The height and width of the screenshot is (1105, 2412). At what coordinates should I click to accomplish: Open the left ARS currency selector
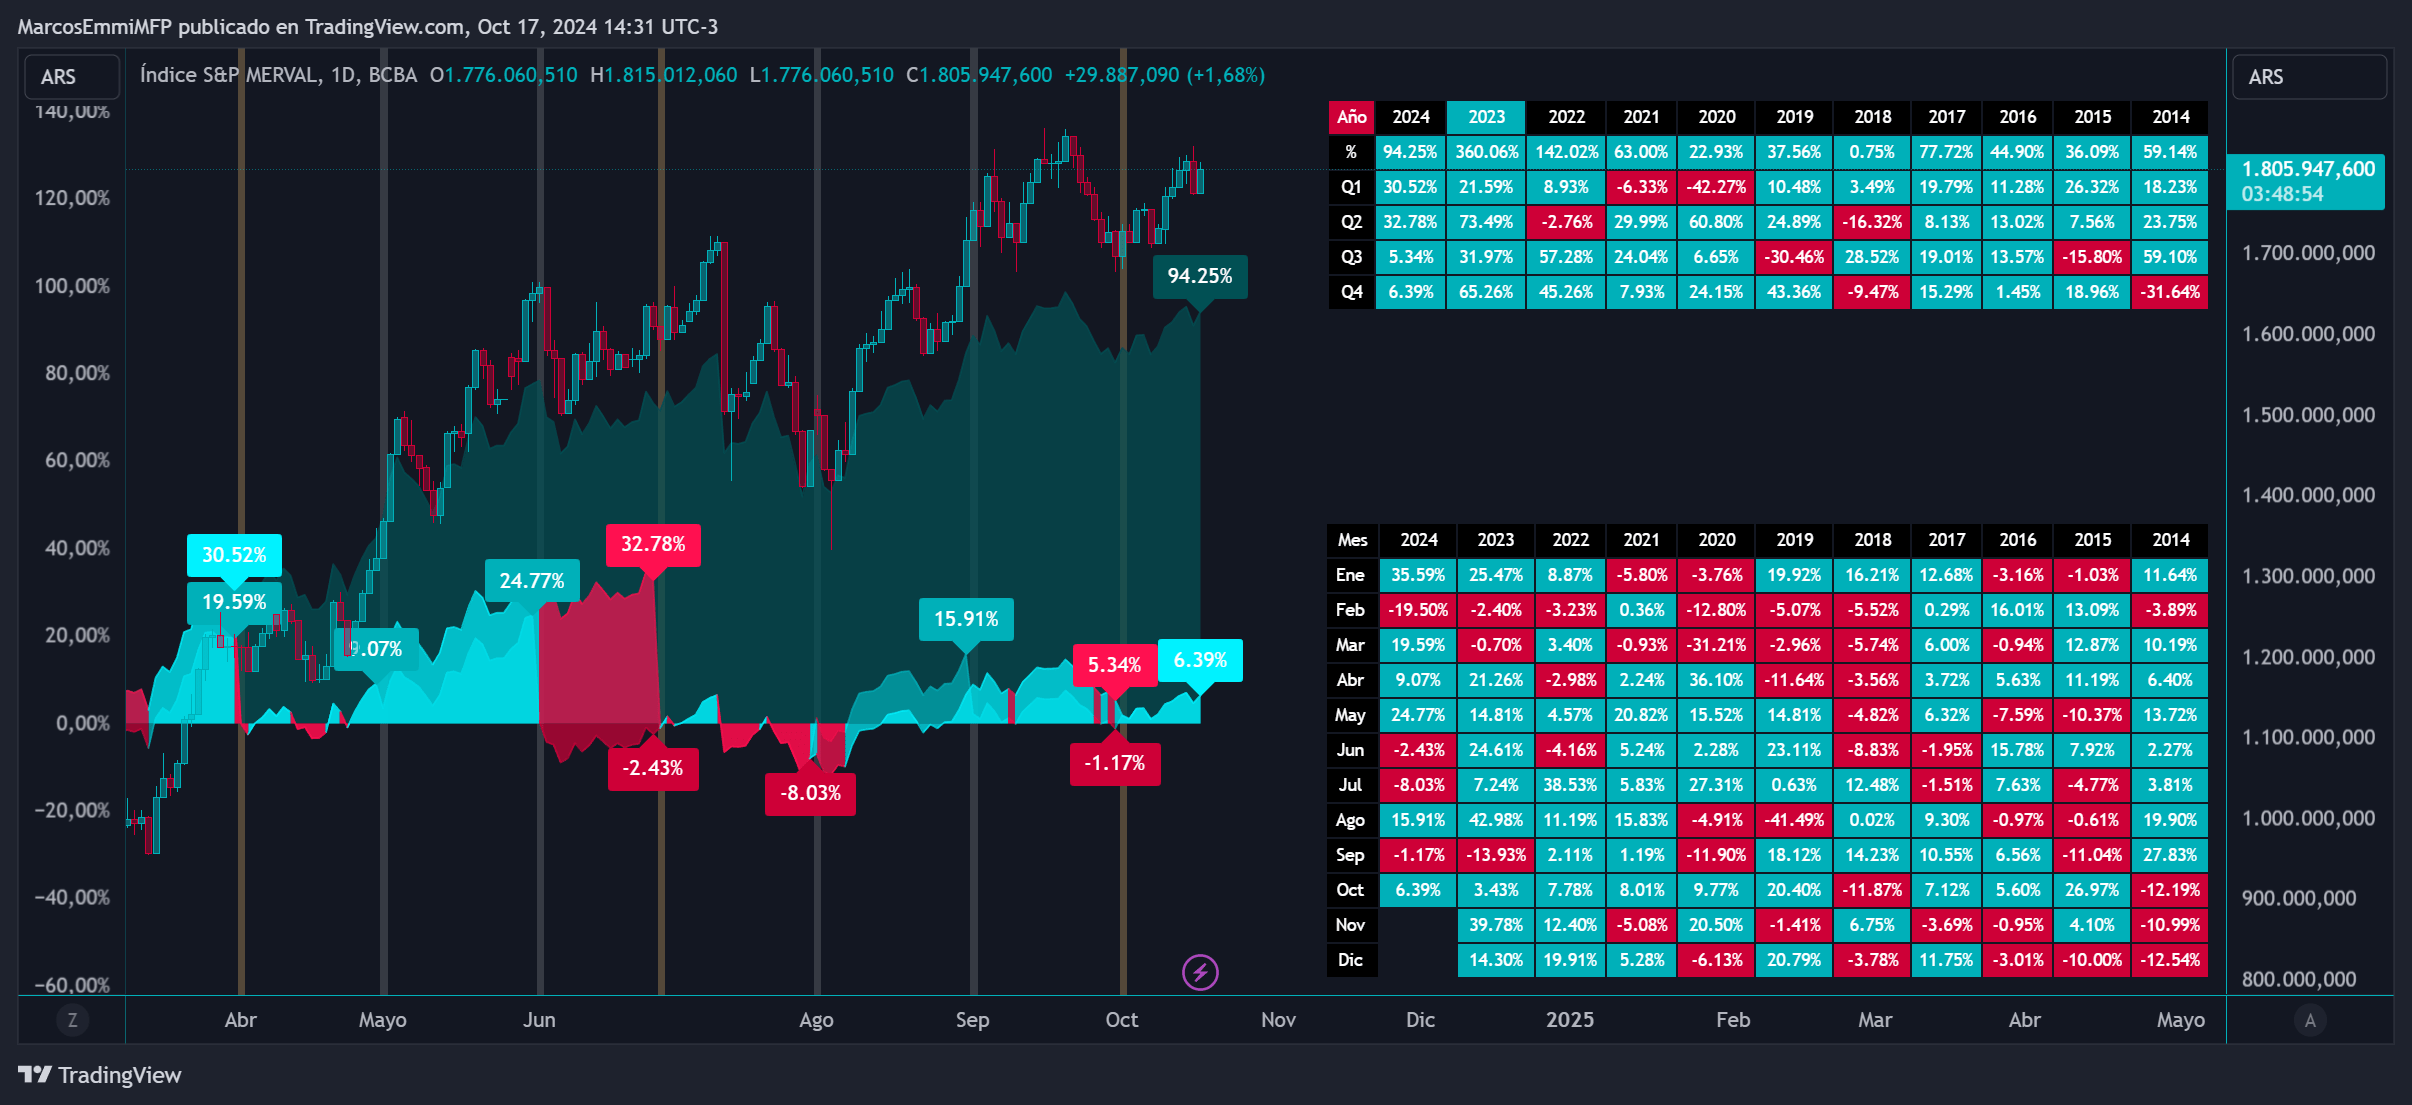pyautogui.click(x=71, y=77)
